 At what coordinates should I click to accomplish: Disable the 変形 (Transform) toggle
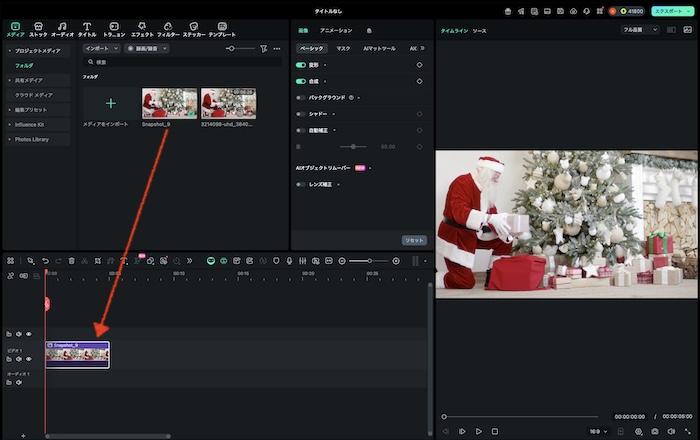(x=301, y=65)
